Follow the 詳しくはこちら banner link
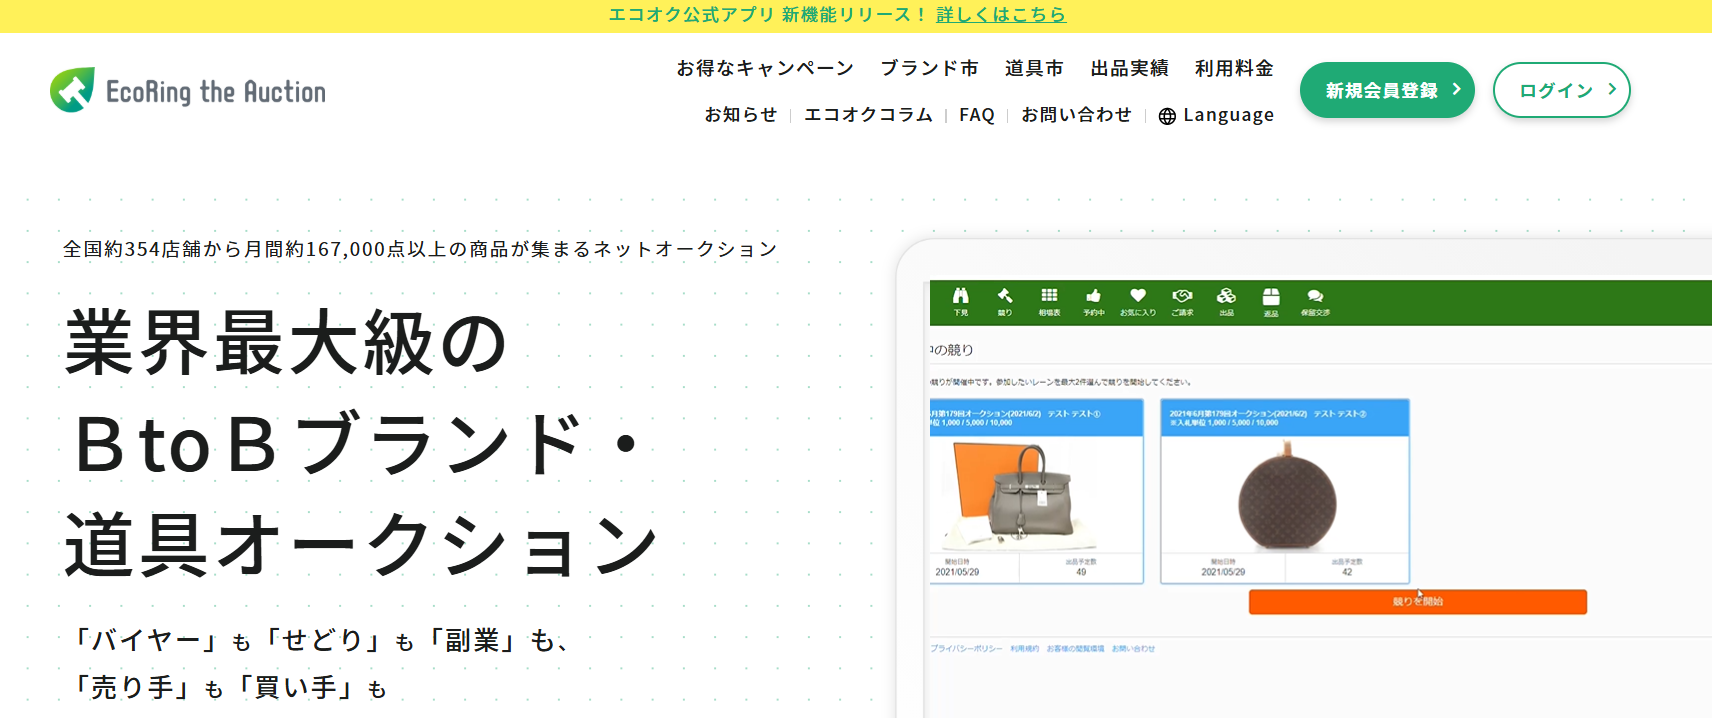The width and height of the screenshot is (1712, 718). coord(1001,15)
